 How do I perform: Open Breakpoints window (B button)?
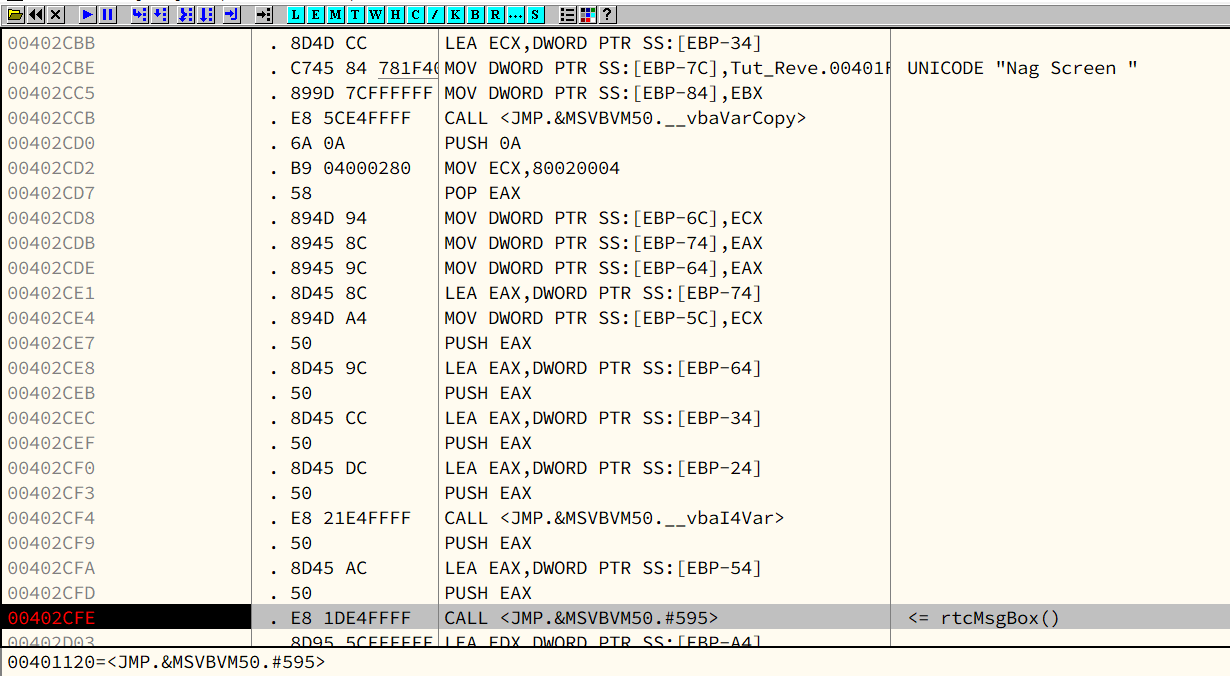(x=476, y=15)
